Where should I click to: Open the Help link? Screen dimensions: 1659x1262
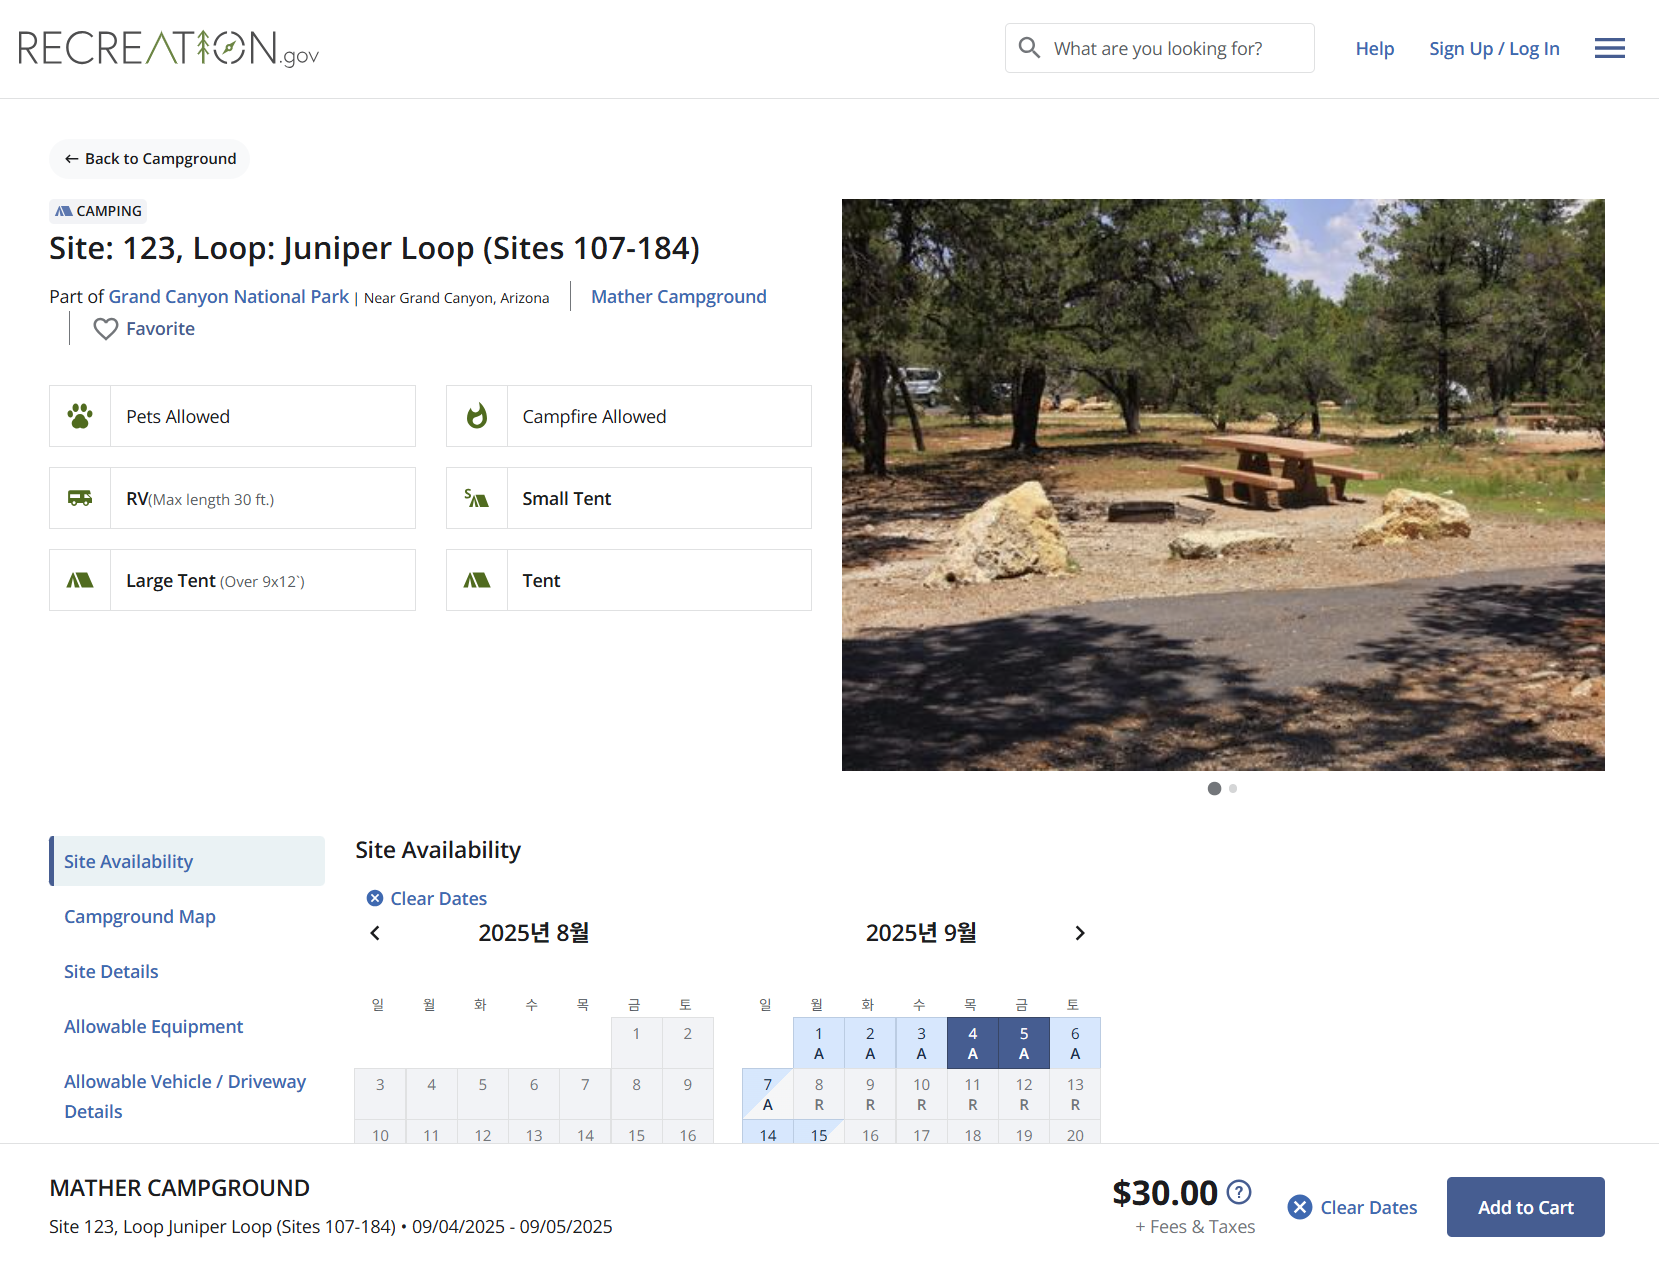(x=1375, y=48)
